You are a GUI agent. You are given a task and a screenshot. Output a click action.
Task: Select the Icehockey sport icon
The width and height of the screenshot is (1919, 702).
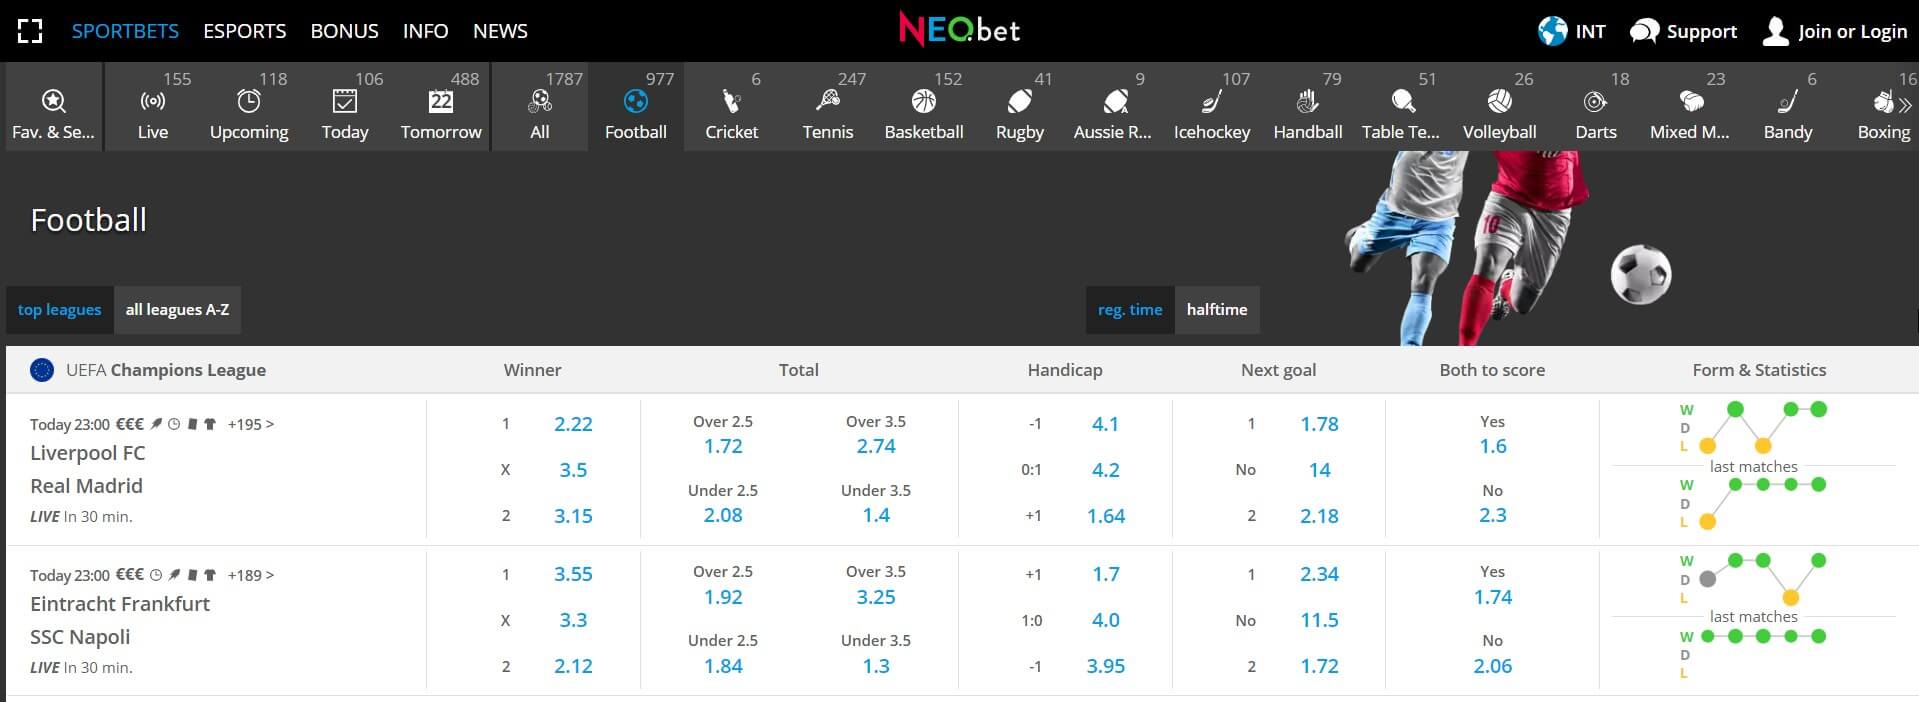[1212, 101]
